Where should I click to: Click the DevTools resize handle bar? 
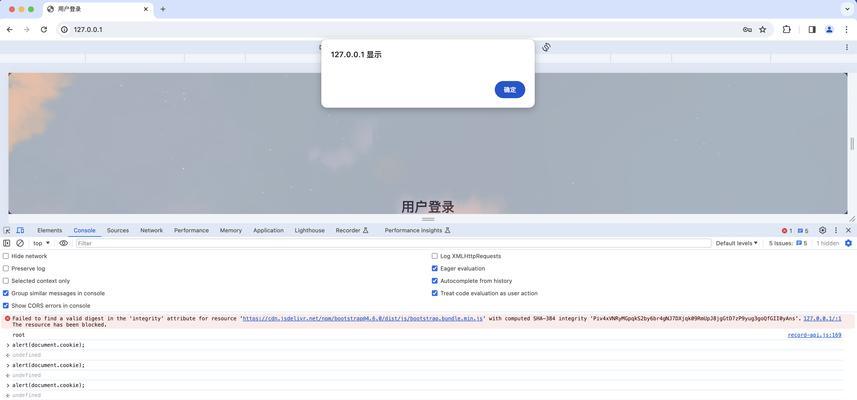(428, 219)
